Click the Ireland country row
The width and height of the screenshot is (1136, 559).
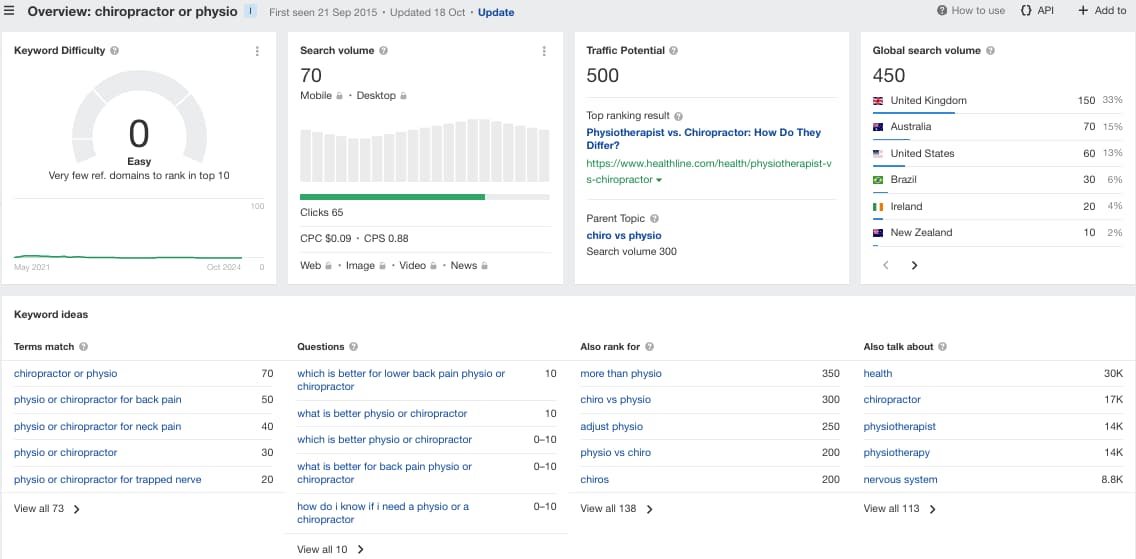[998, 206]
